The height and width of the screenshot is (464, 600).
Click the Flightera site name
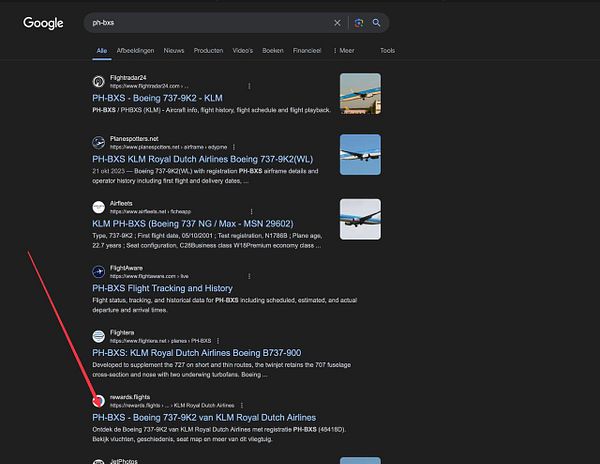(x=122, y=333)
